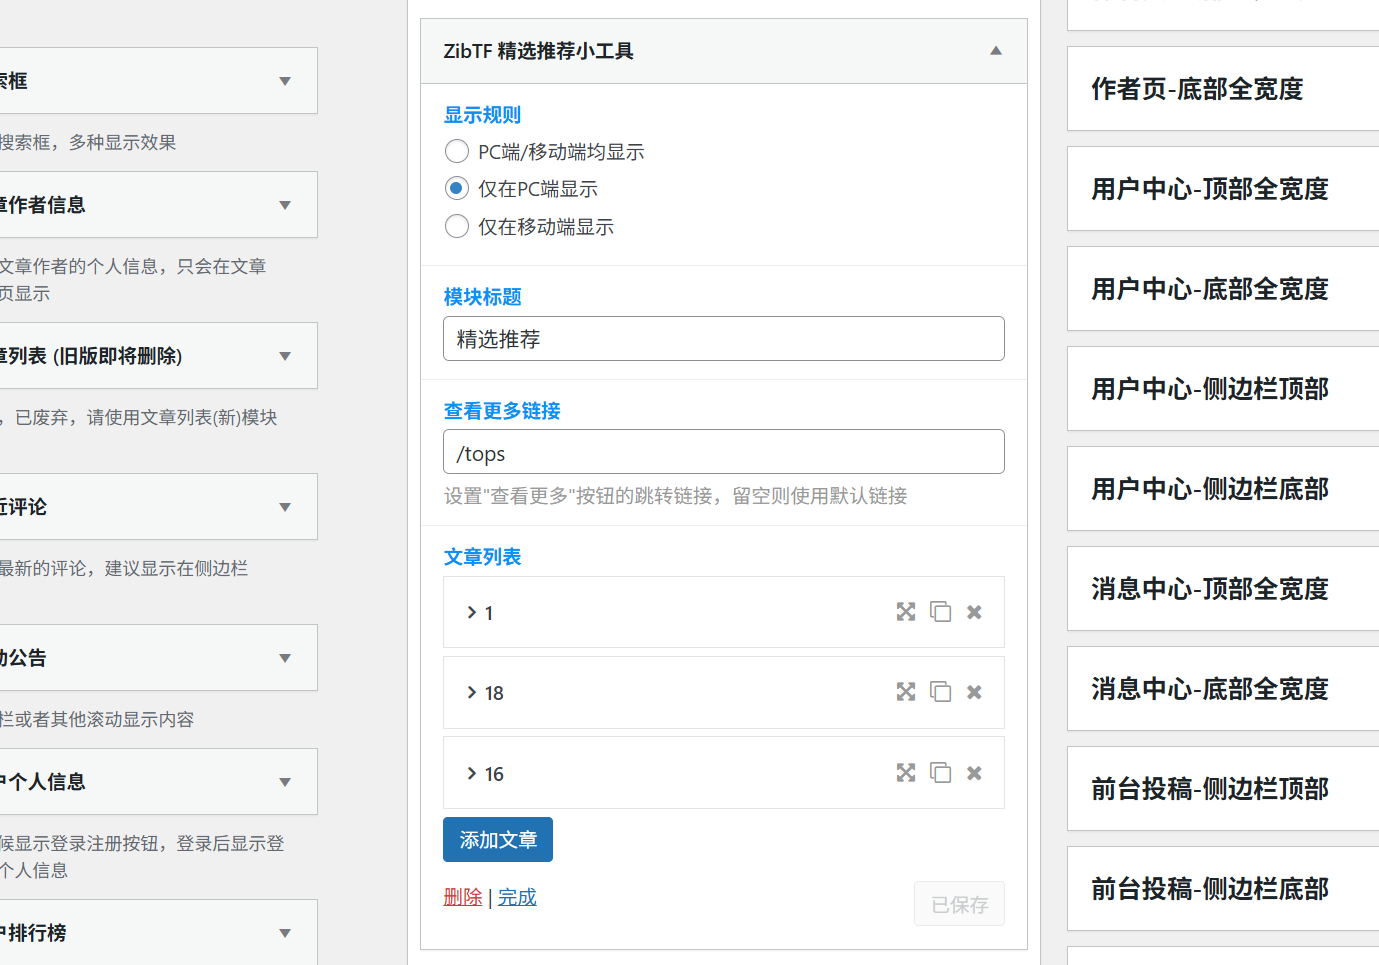Click the 添加文章 button

pyautogui.click(x=497, y=839)
